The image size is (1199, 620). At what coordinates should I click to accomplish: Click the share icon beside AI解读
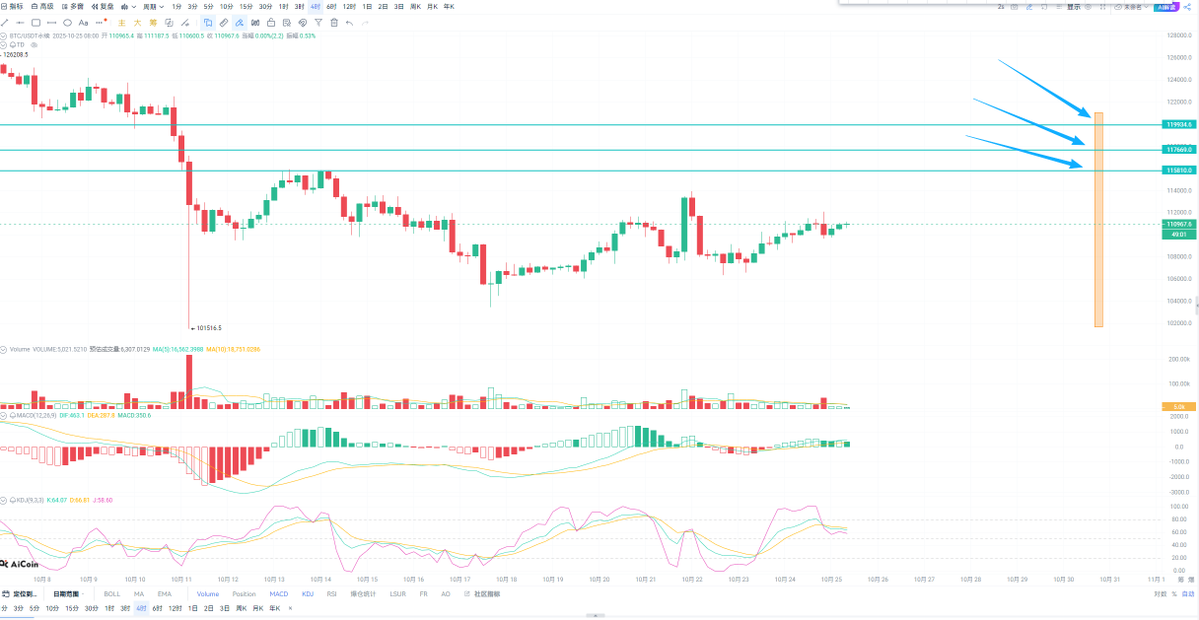click(x=1188, y=7)
